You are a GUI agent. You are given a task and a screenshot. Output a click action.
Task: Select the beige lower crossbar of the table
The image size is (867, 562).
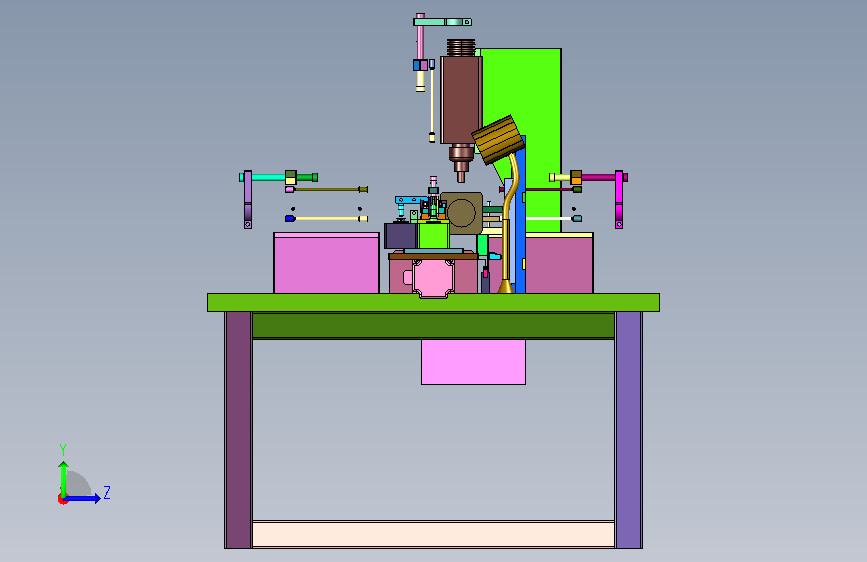pyautogui.click(x=434, y=534)
